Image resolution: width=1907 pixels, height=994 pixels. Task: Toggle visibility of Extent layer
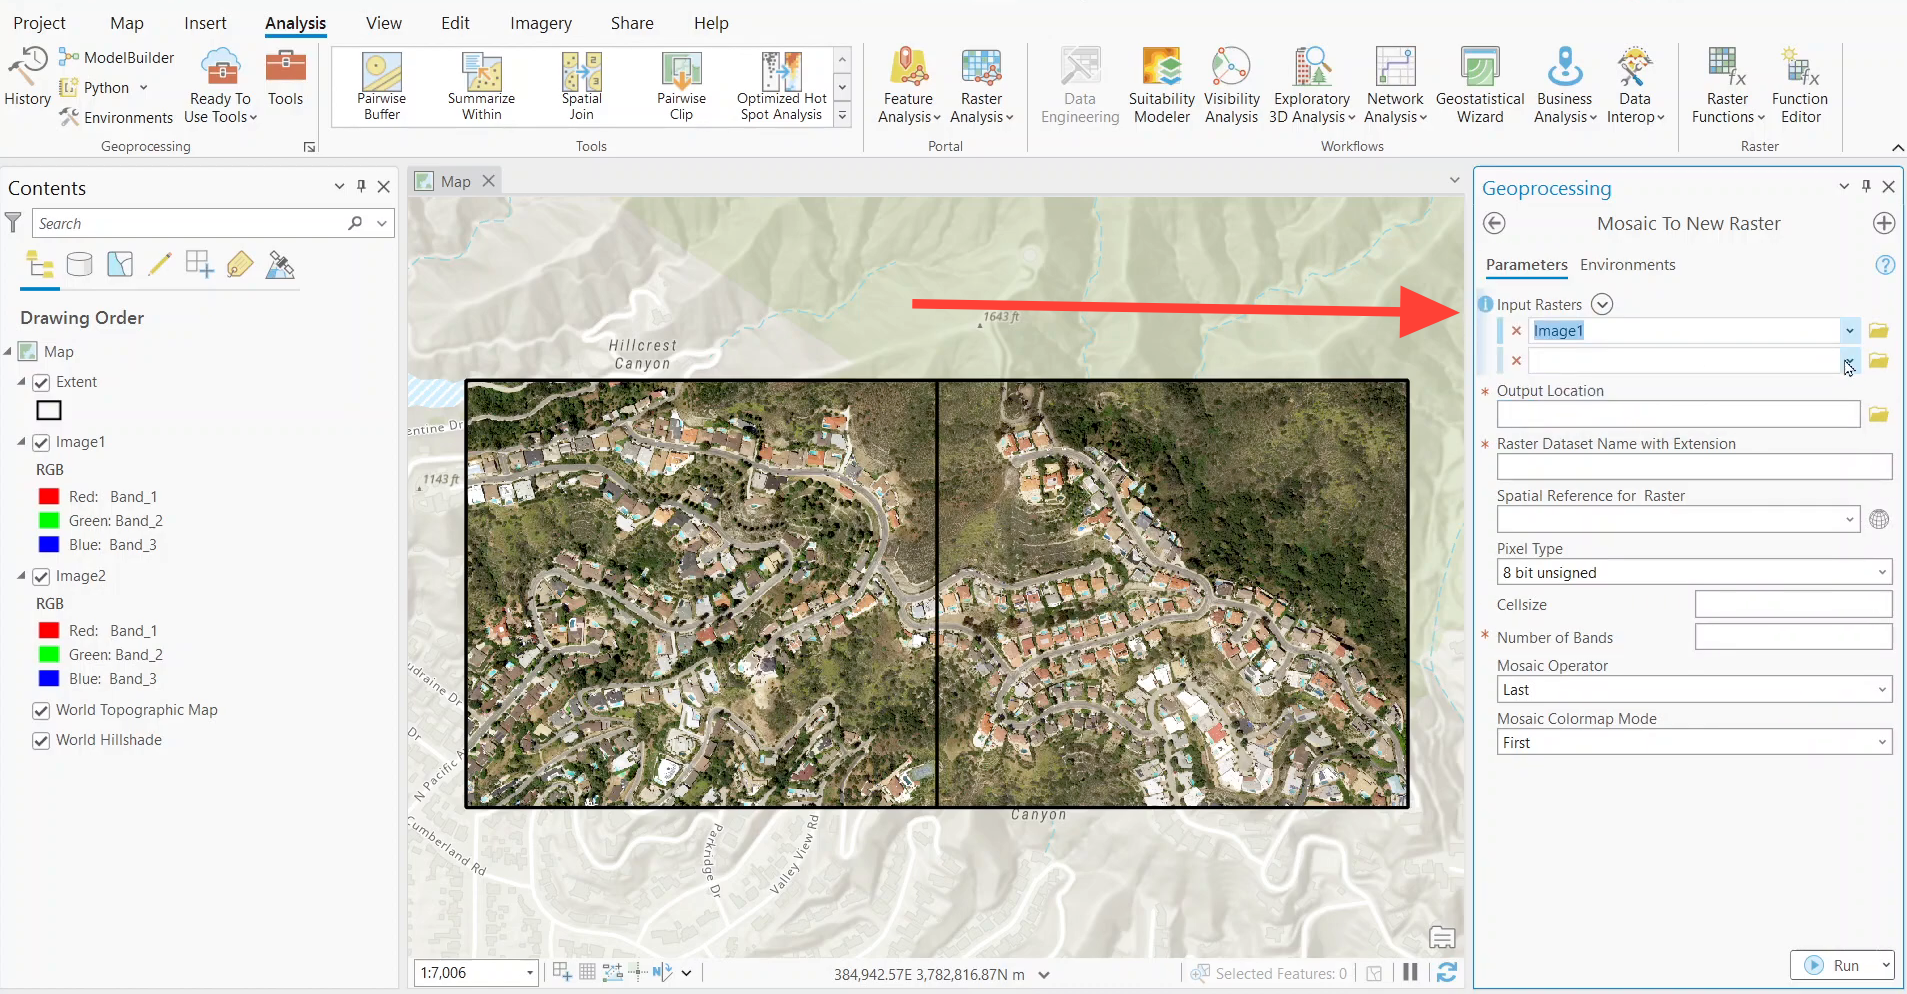pos(41,382)
